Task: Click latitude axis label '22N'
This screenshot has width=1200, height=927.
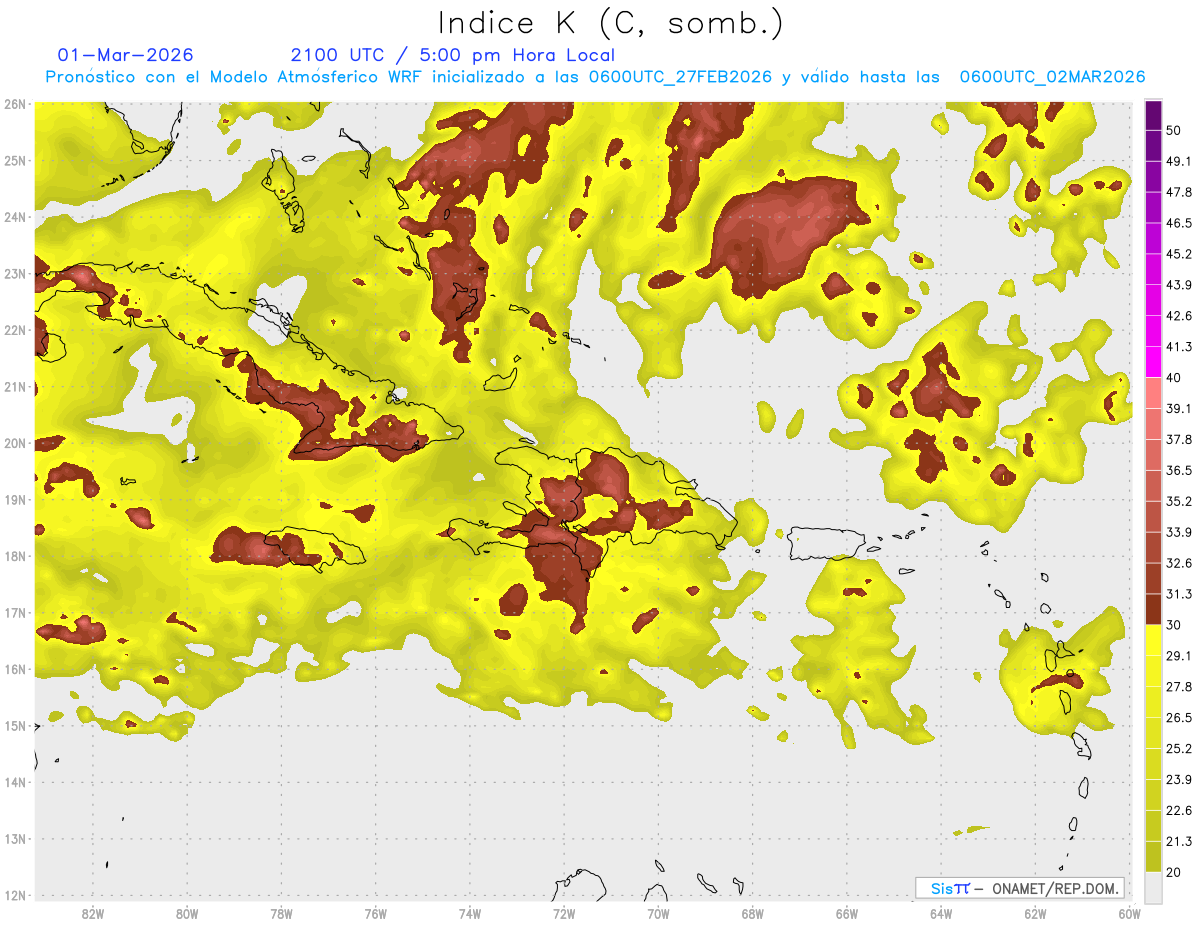Action: click(15, 330)
